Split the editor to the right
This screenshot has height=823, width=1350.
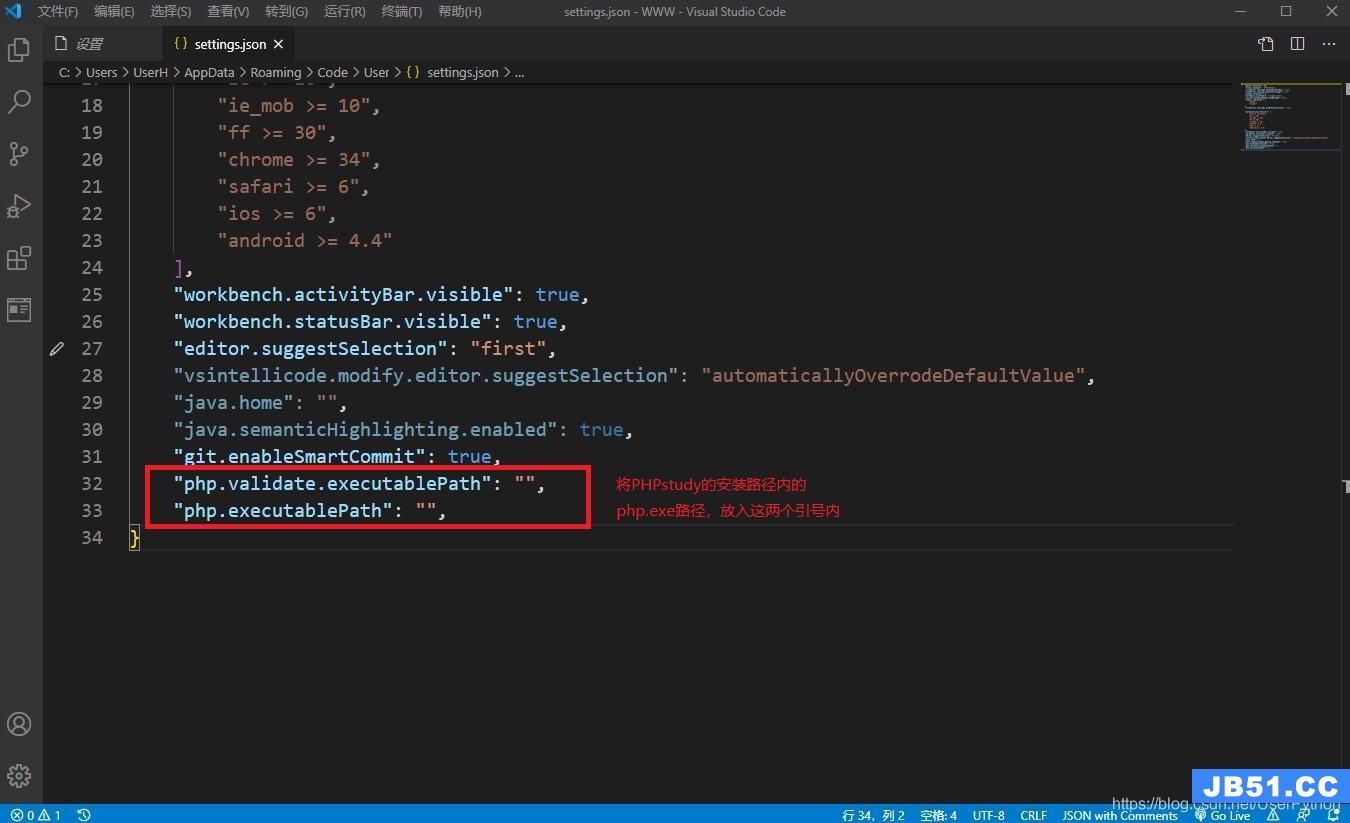[1297, 44]
